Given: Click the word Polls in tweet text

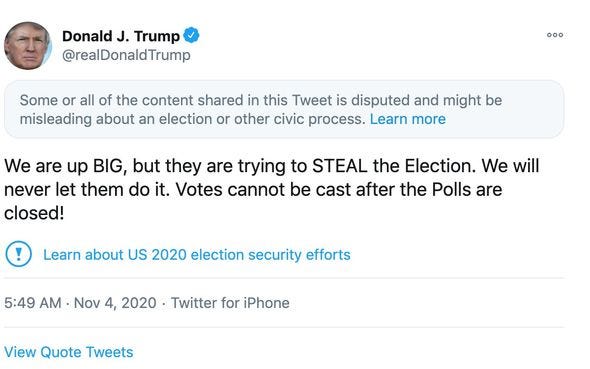Looking at the screenshot, I should tap(451, 189).
